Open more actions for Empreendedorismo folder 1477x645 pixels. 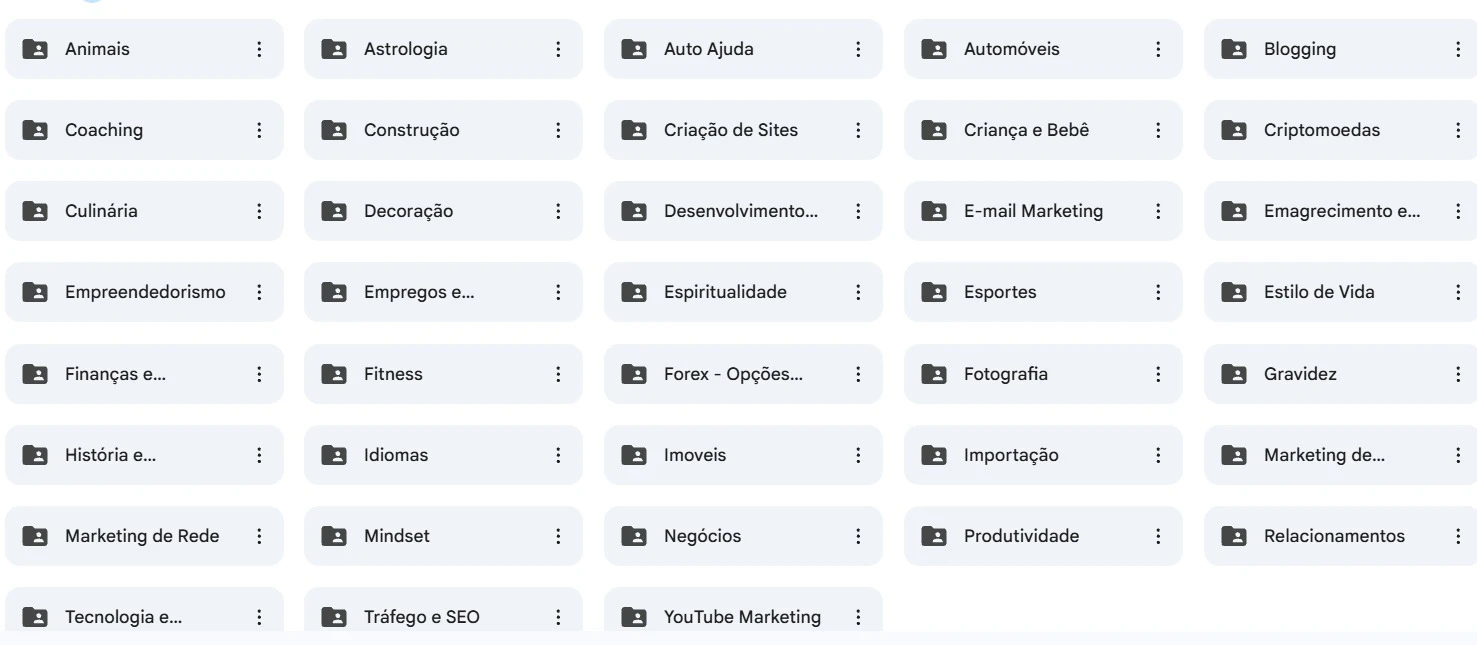tap(259, 292)
